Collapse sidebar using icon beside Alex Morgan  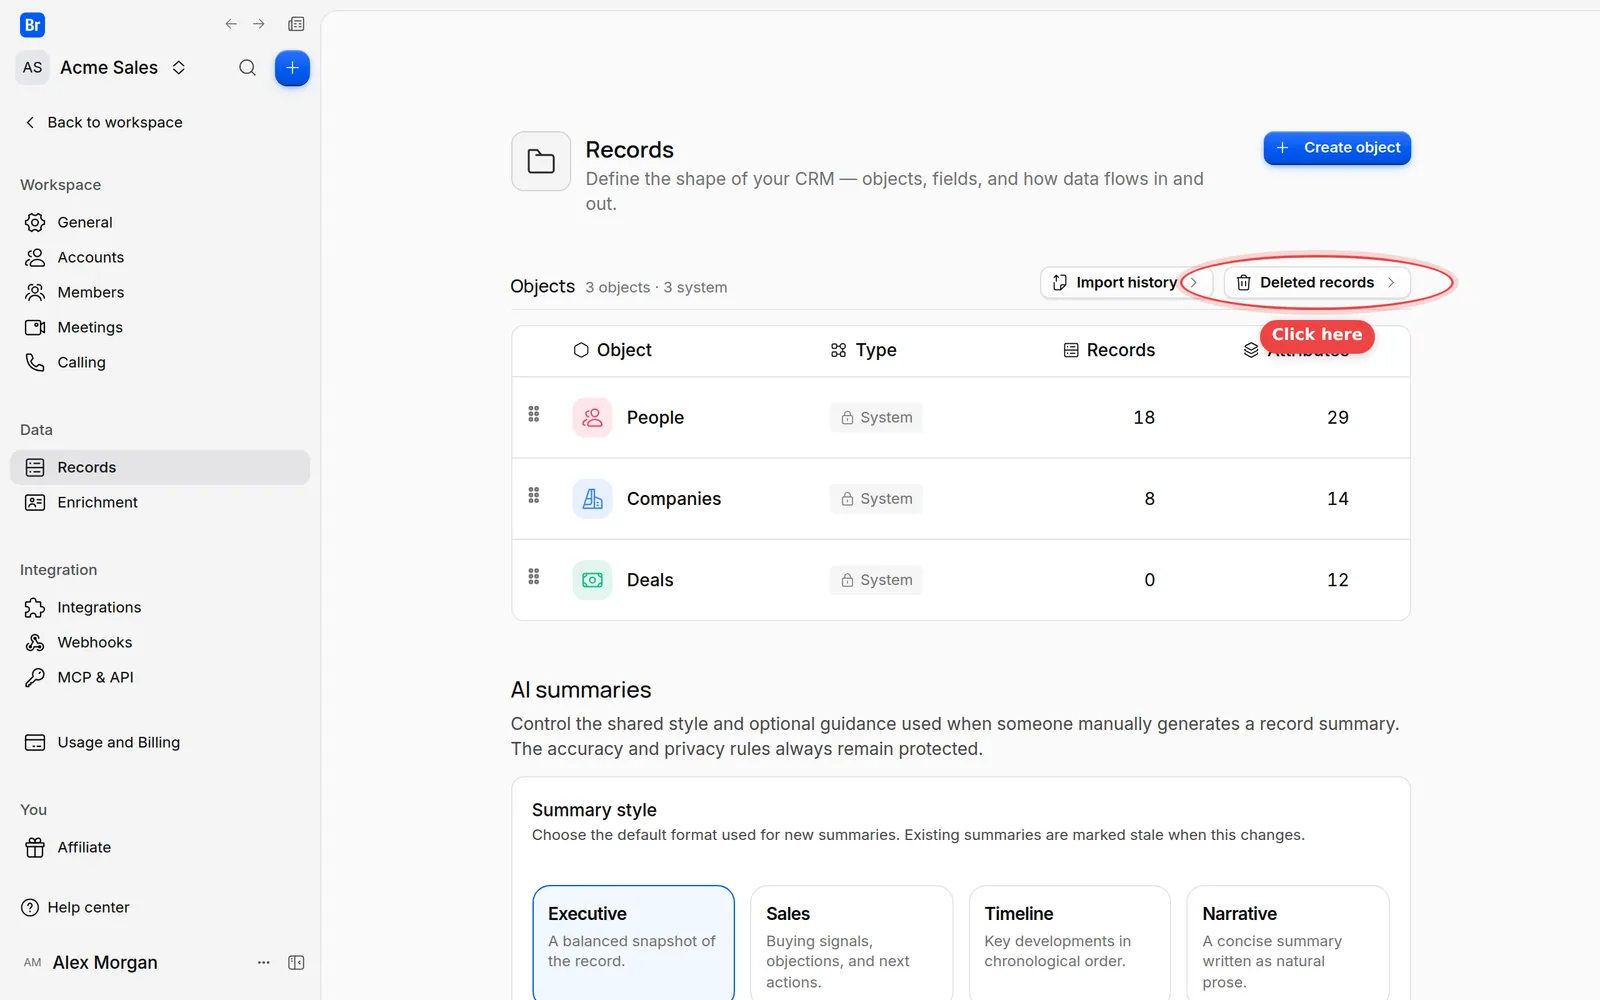click(296, 962)
